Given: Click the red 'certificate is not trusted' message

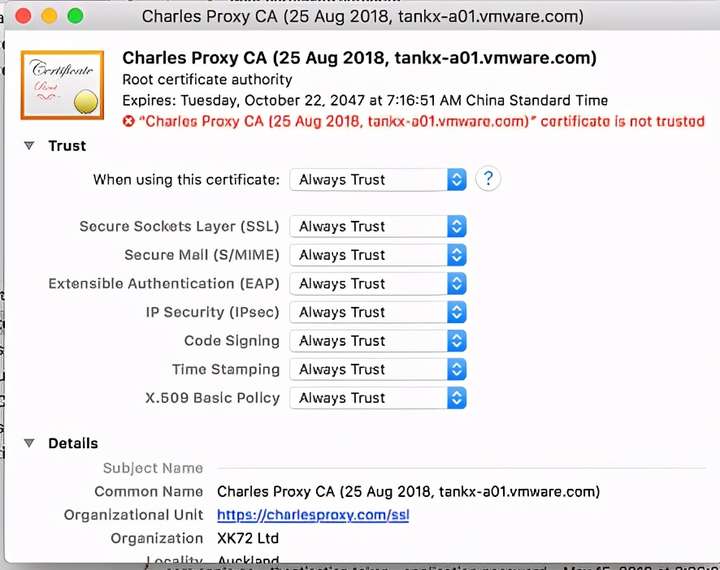Looking at the screenshot, I should [x=422, y=121].
